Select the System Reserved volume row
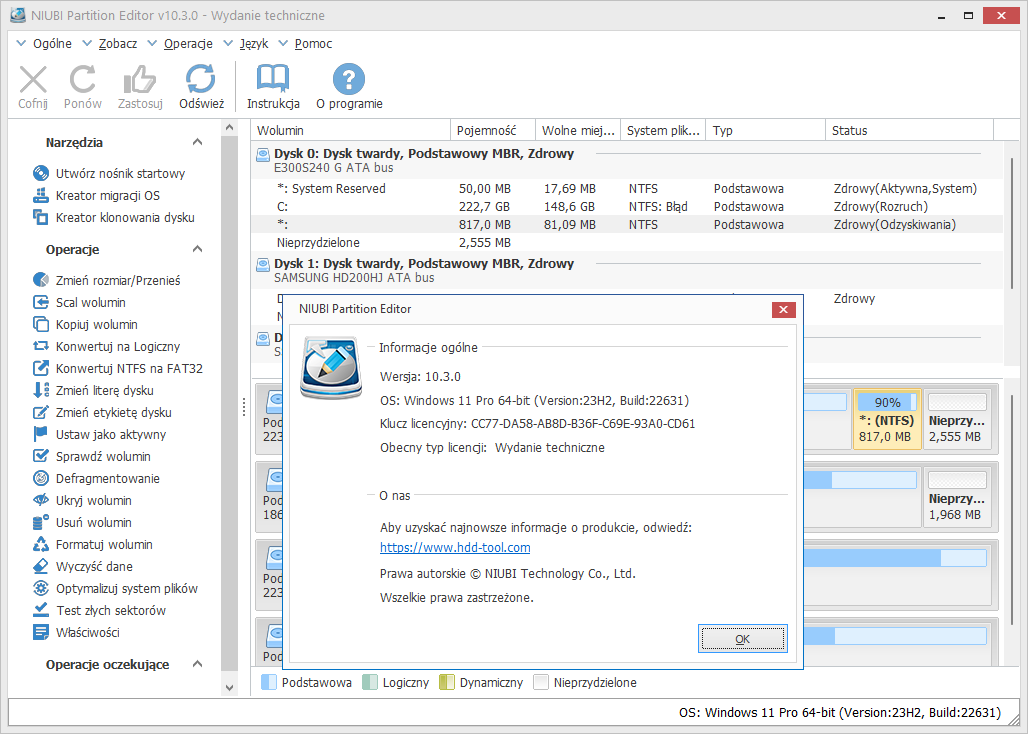The height and width of the screenshot is (734, 1028). (x=627, y=189)
